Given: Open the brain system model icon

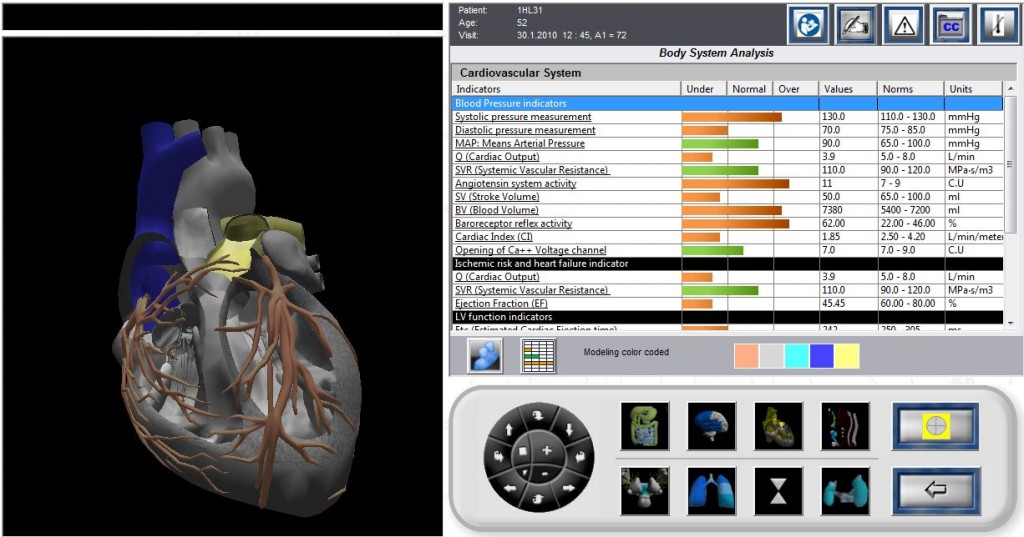Looking at the screenshot, I should (x=711, y=426).
